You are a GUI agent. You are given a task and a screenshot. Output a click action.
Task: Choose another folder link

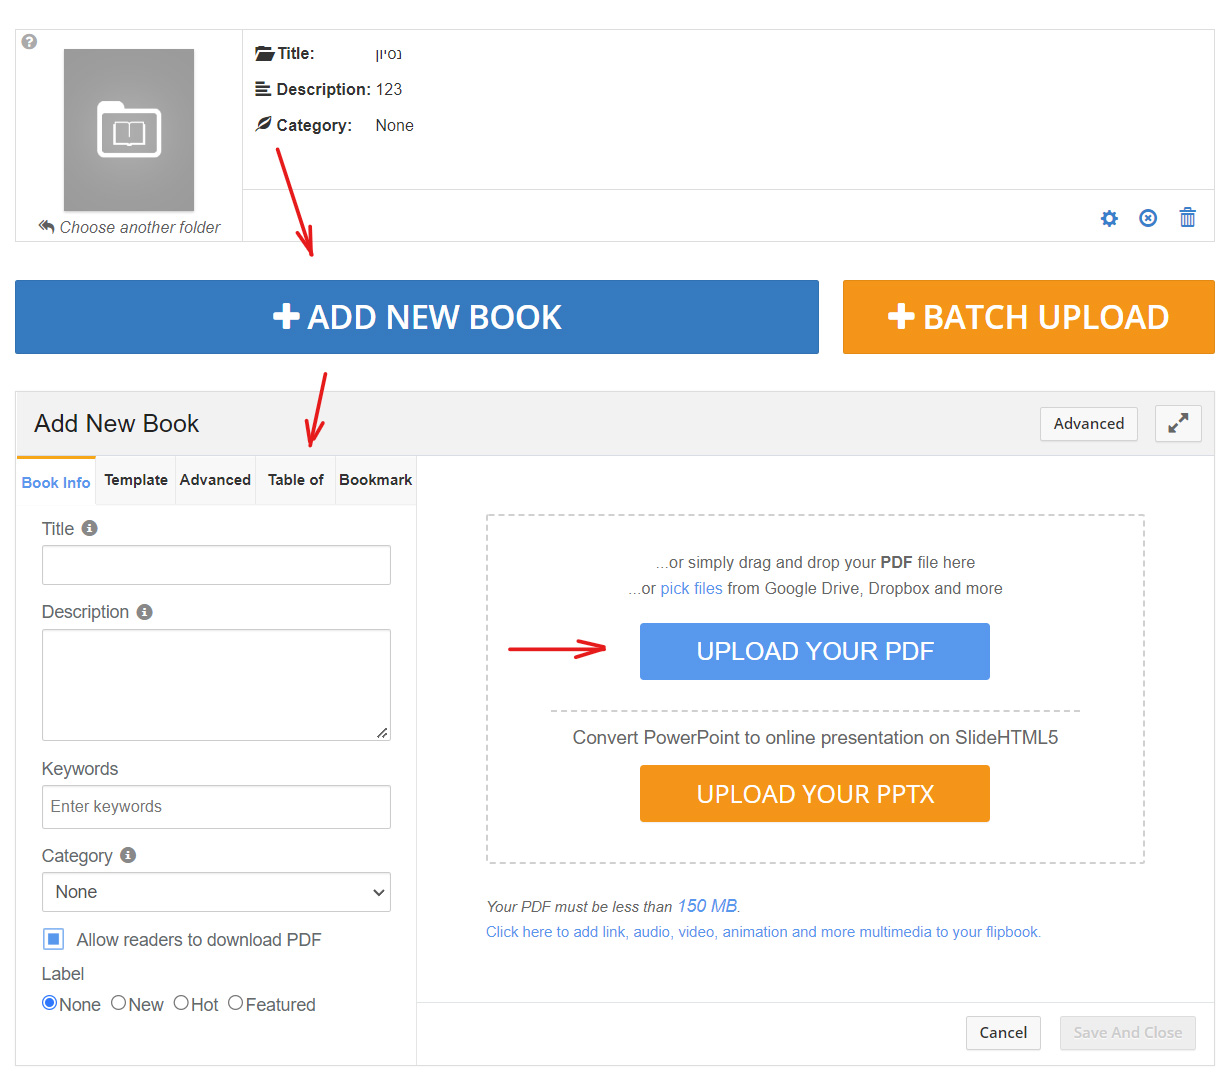pyautogui.click(x=129, y=227)
